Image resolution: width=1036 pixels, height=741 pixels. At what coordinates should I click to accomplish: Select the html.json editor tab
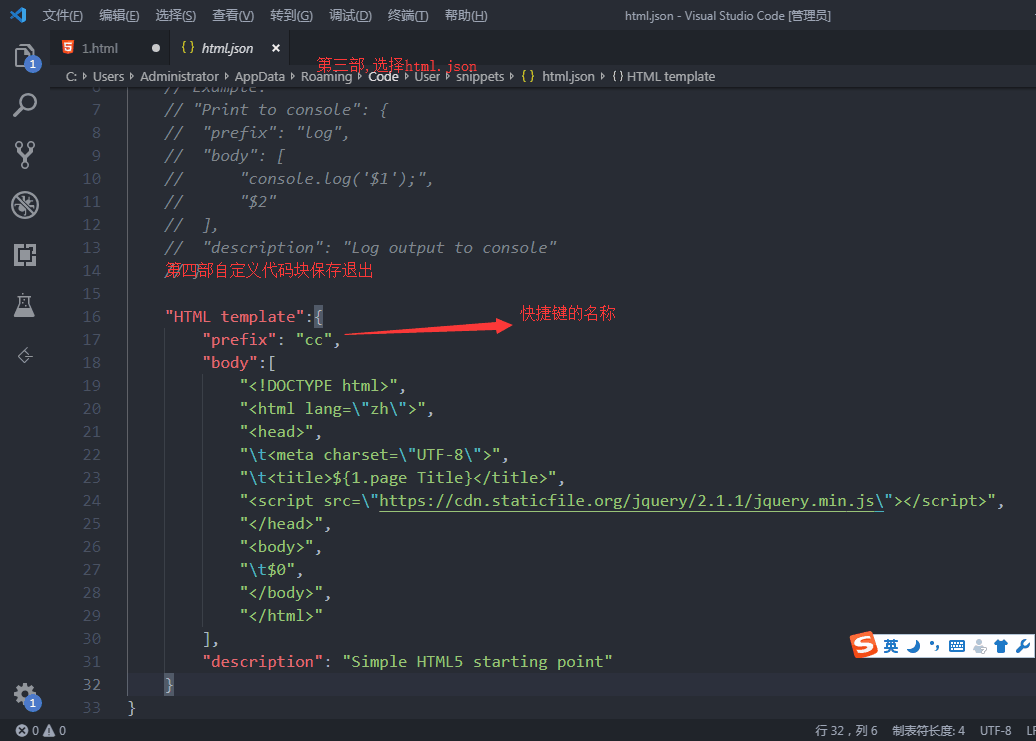tap(227, 48)
